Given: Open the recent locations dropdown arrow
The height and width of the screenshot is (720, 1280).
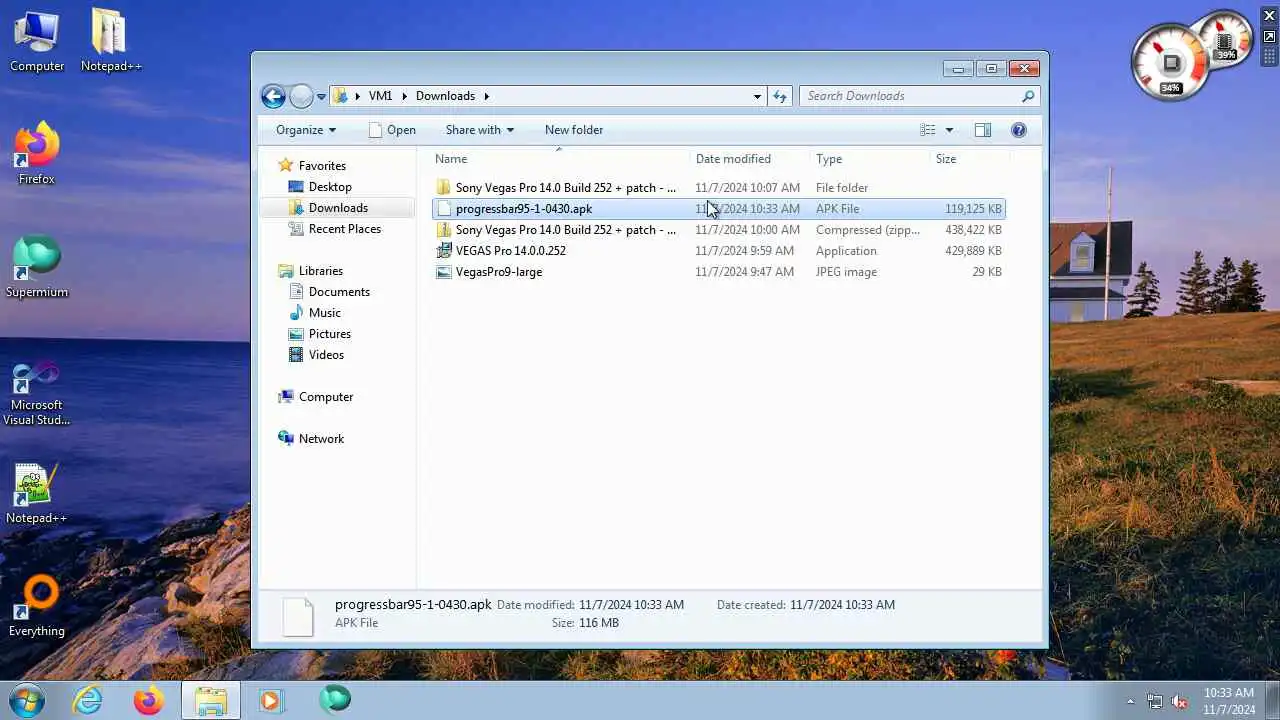Looking at the screenshot, I should pos(321,97).
